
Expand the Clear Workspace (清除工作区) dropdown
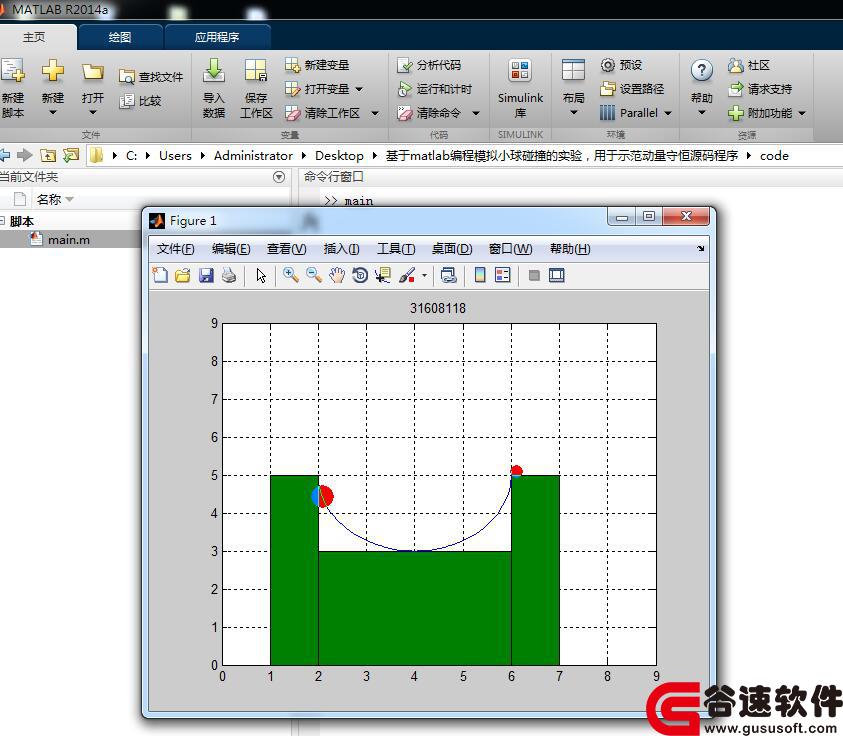coord(375,113)
